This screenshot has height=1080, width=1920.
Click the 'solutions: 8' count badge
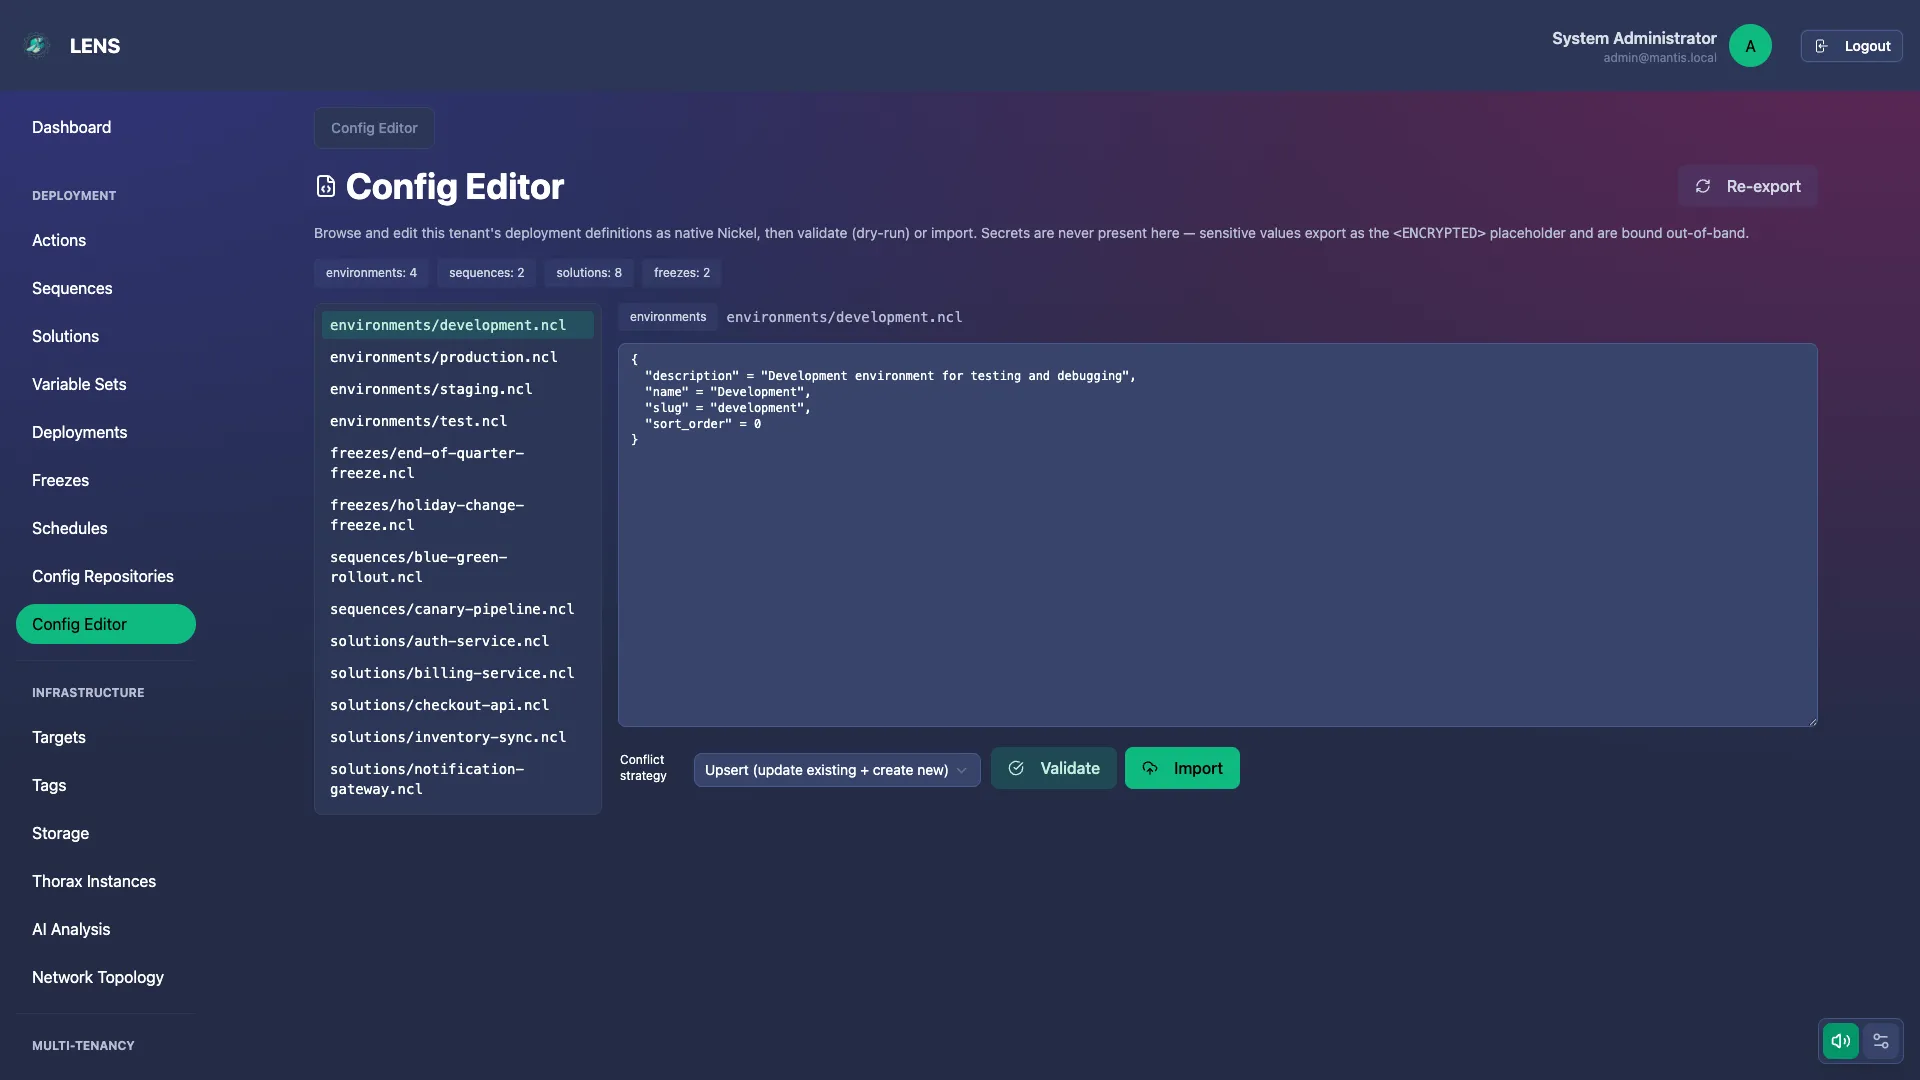point(589,273)
